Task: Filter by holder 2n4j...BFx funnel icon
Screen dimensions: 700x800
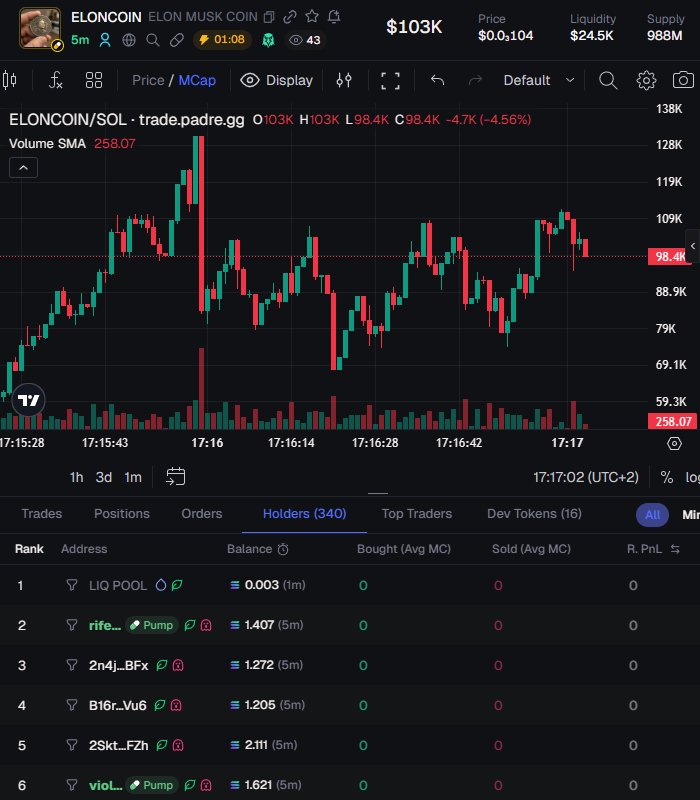Action: pos(72,665)
